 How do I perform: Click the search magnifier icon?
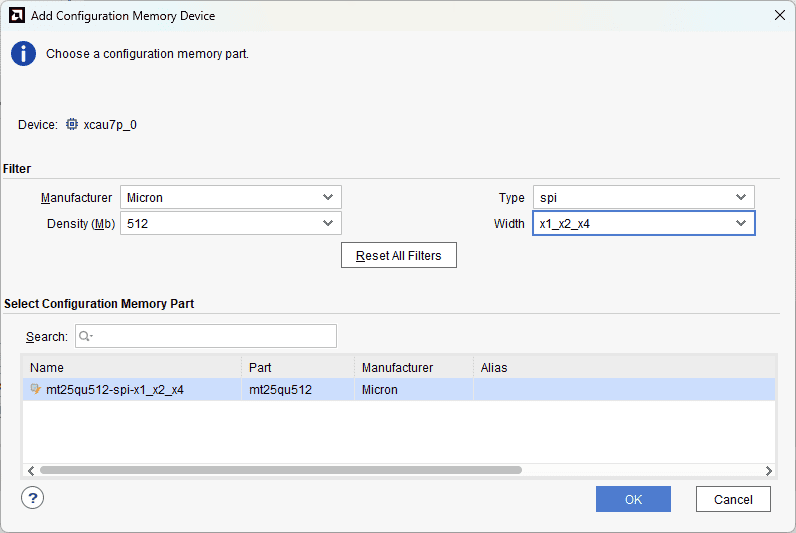[86, 337]
